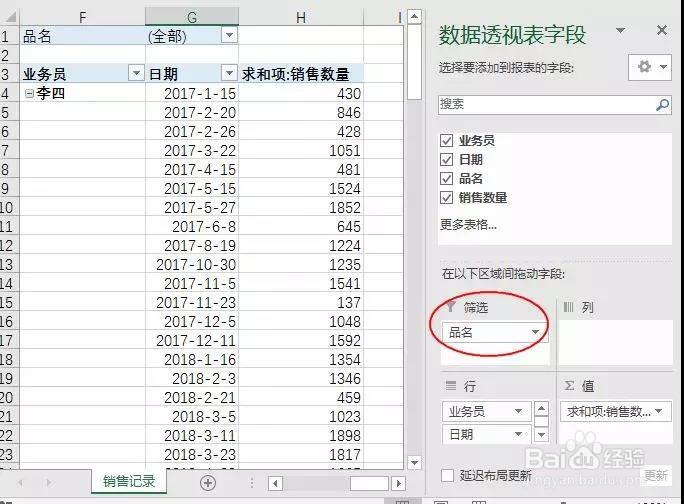The image size is (684, 504).
Task: Click the search magnifier icon in field search
Action: pos(662,105)
